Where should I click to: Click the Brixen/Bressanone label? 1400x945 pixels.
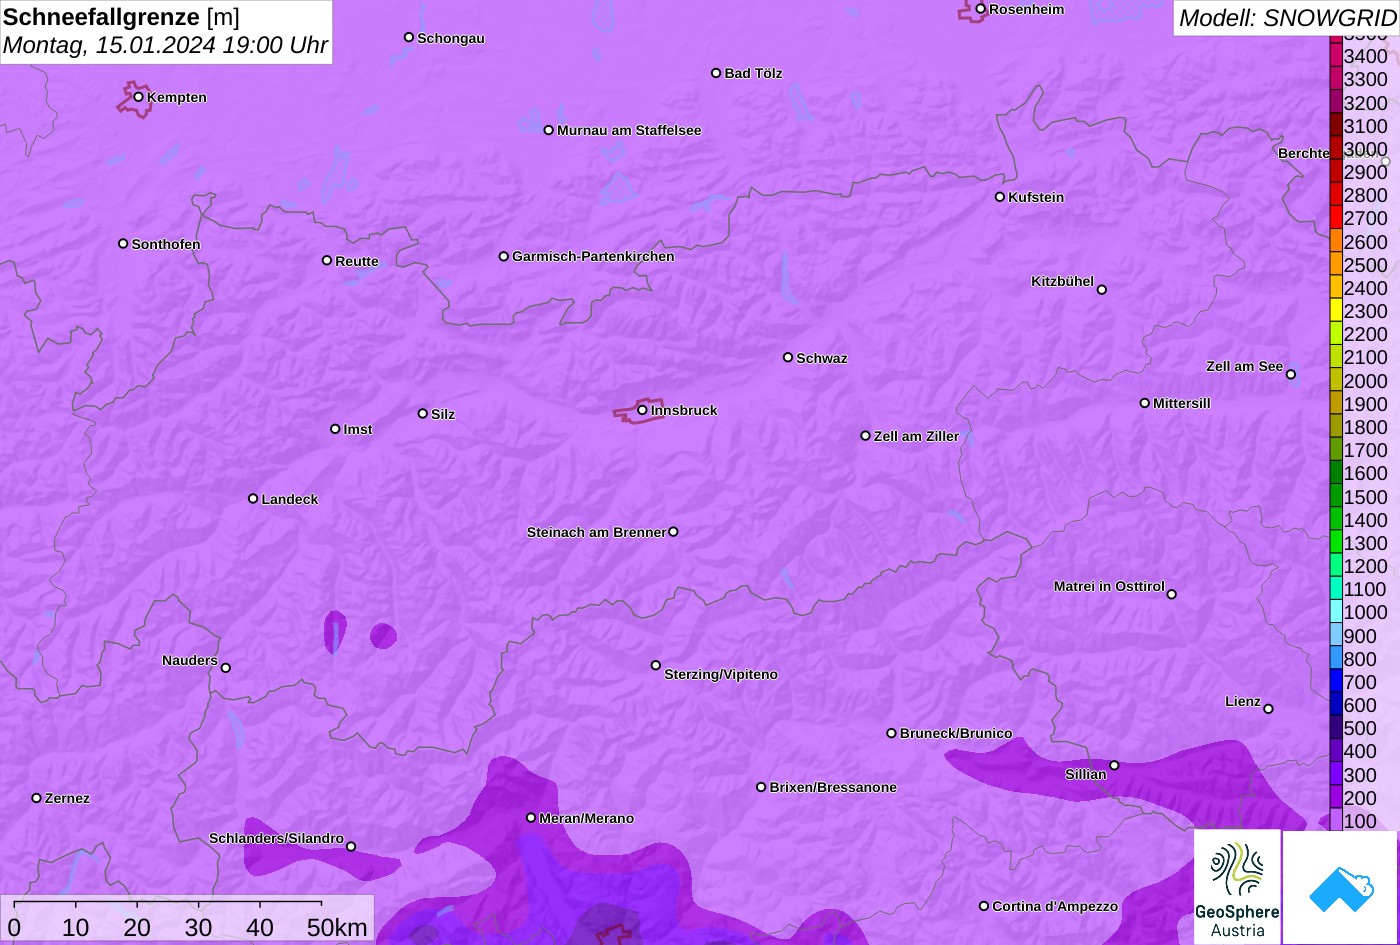(x=833, y=787)
